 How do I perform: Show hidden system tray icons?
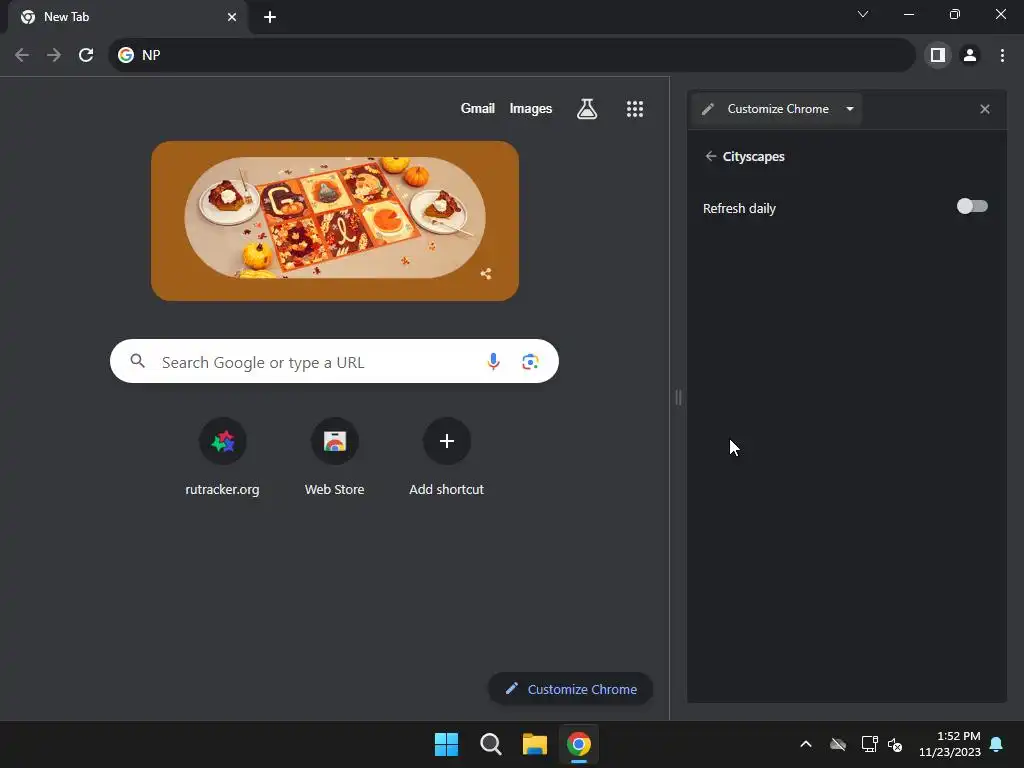click(806, 744)
